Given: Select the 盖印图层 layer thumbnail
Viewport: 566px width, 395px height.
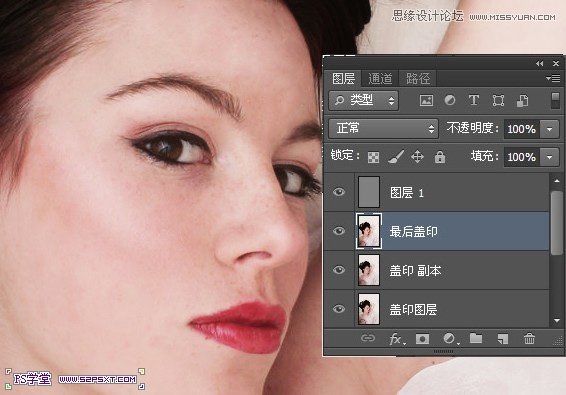Looking at the screenshot, I should [369, 309].
